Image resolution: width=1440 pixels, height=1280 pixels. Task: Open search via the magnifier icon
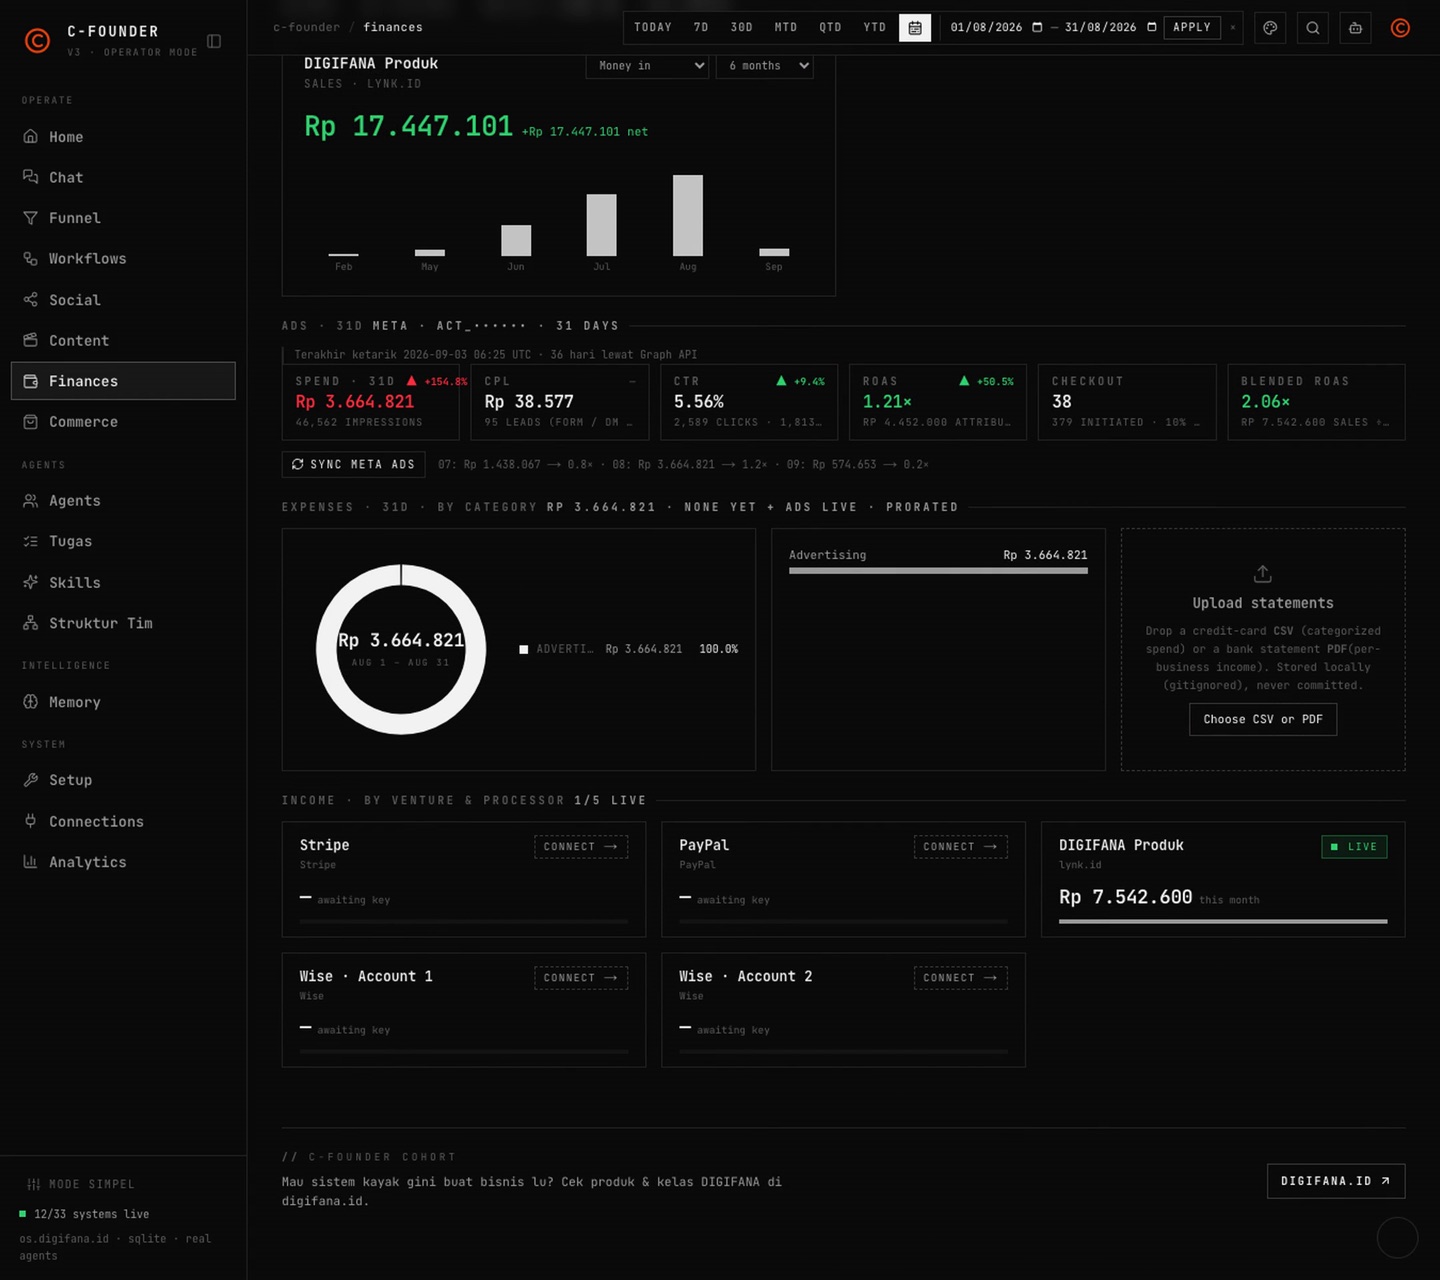tap(1313, 28)
